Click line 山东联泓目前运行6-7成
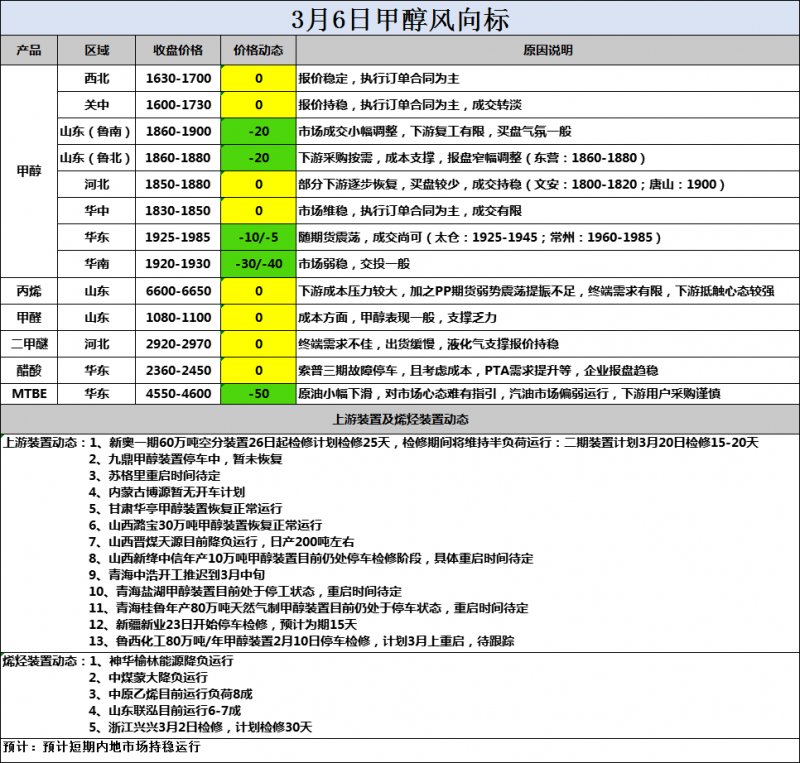800x763 pixels. [x=165, y=710]
